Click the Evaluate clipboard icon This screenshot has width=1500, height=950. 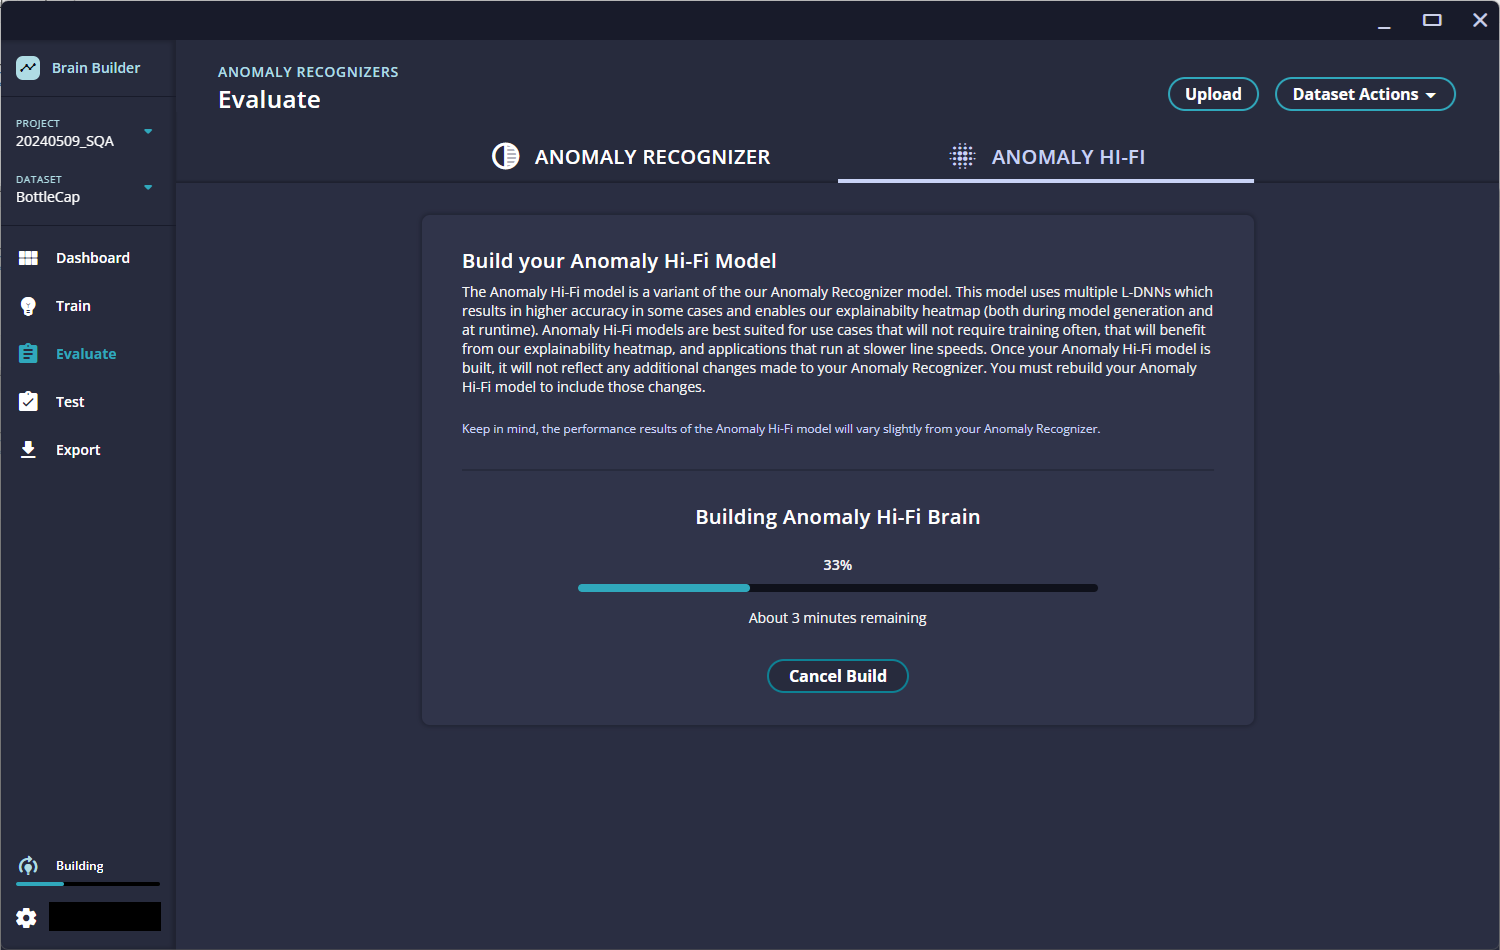click(x=28, y=354)
